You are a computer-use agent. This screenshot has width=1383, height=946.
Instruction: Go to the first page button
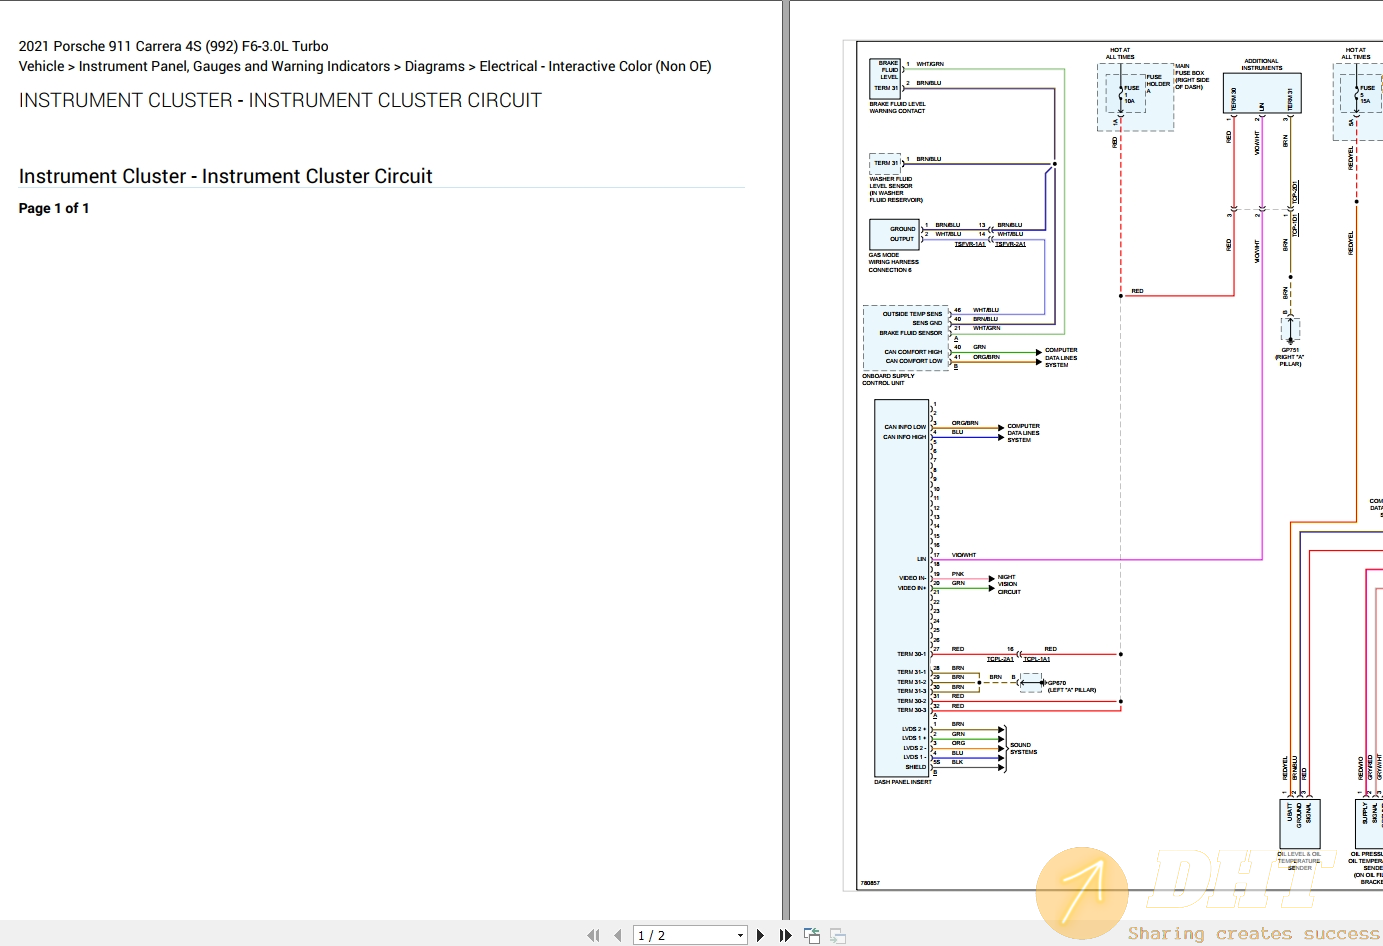(x=593, y=935)
